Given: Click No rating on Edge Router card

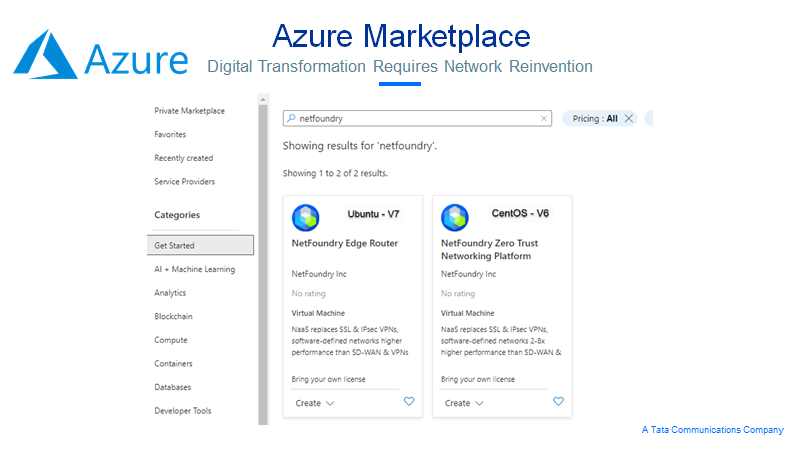Looking at the screenshot, I should tap(308, 293).
